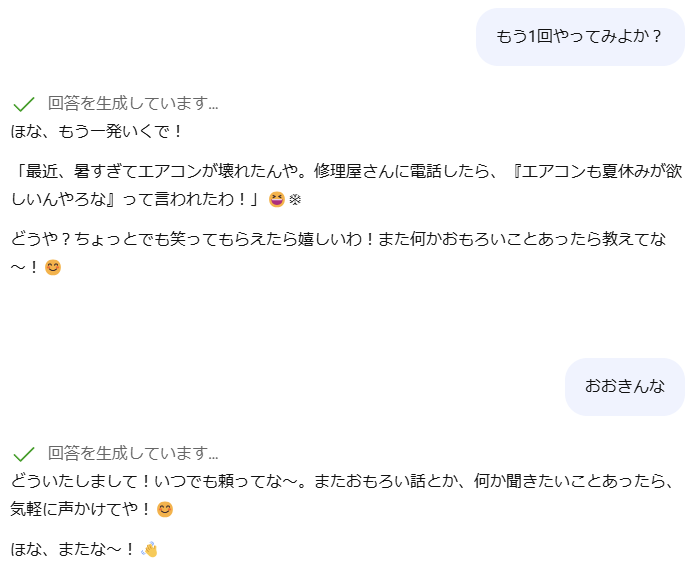Click the text 気軽に声かけてや！
Viewport: 694px width, 569px height.
(80, 509)
